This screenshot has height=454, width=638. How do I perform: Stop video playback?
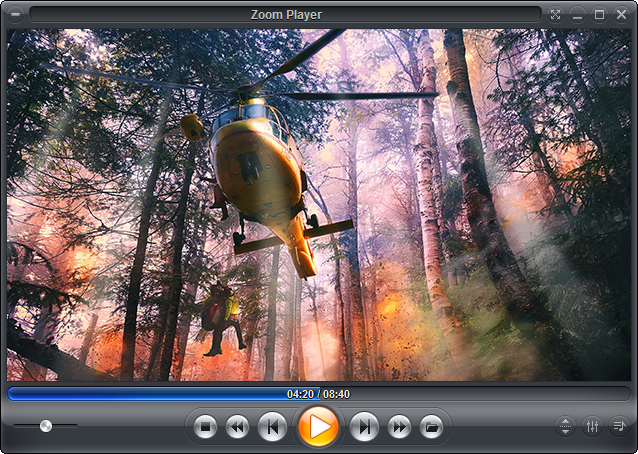[205, 427]
